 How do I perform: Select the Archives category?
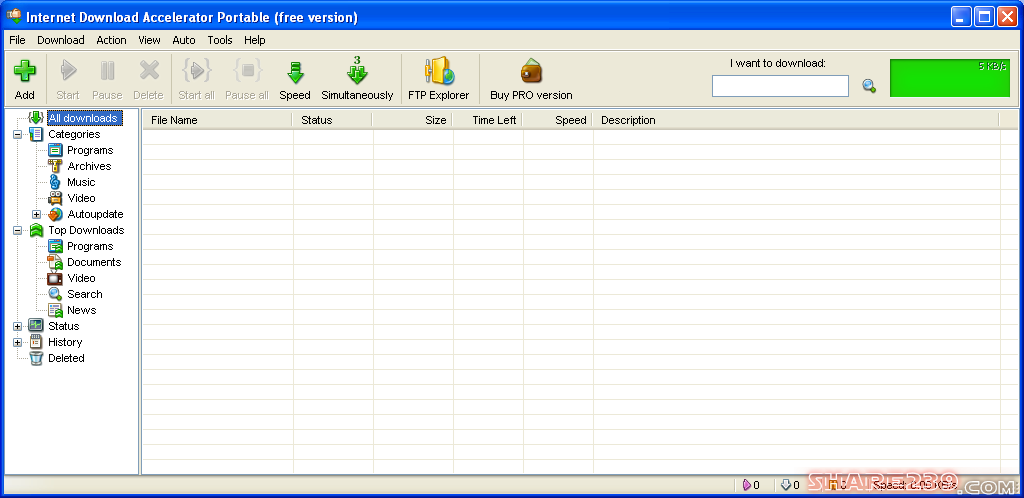89,166
